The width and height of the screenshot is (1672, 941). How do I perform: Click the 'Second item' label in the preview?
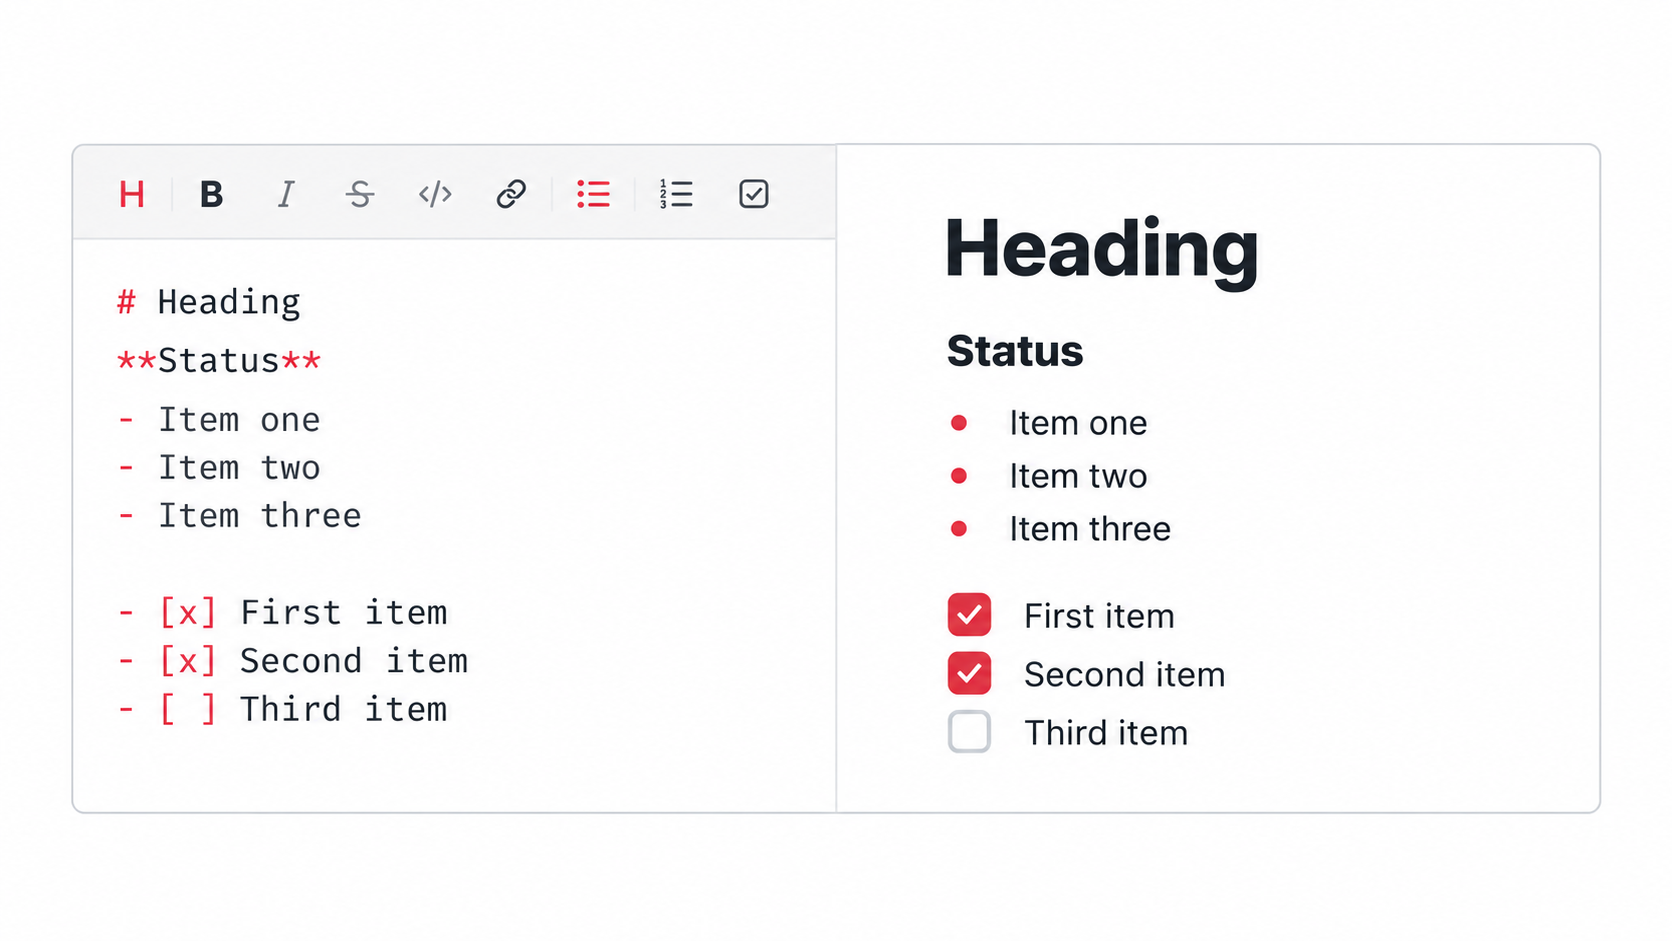(1124, 674)
